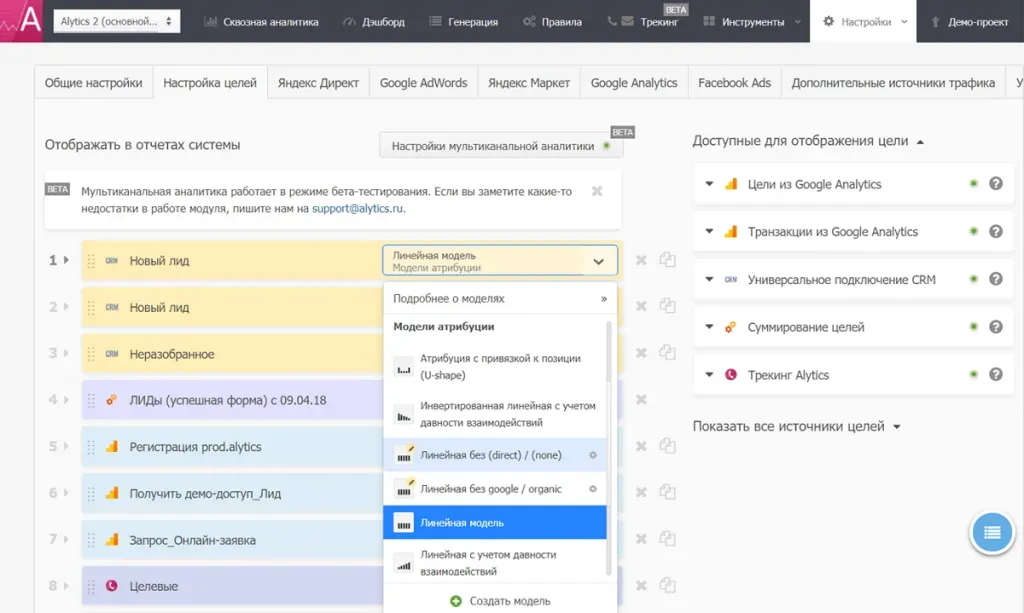Image resolution: width=1024 pixels, height=613 pixels.
Task: Click Analytics icon on Получить демо-доступ_Лид
Action: [112, 493]
